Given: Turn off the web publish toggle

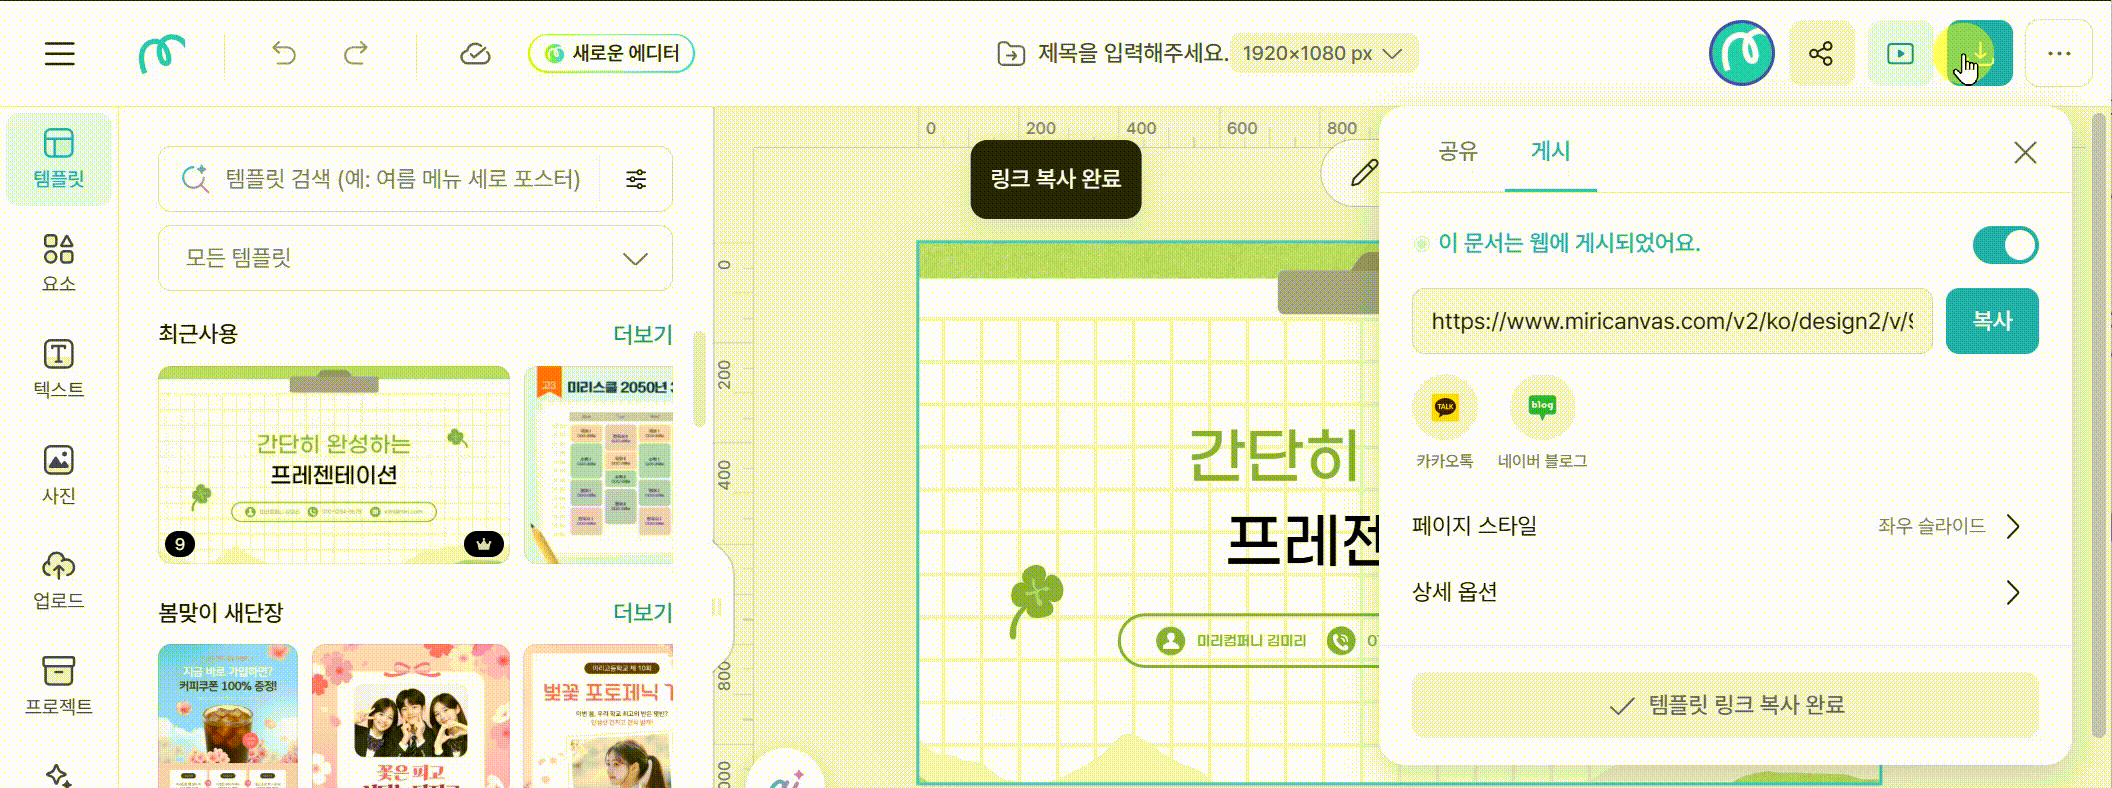Looking at the screenshot, I should coord(2005,245).
